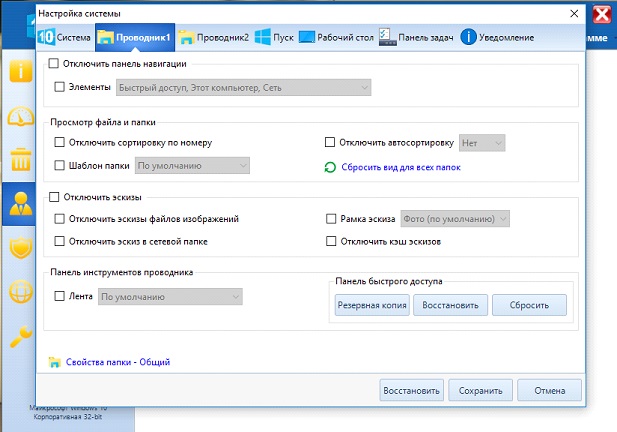This screenshot has height=432, width=617.
Task: Click the user customization icon in sidebar
Action: pyautogui.click(x=21, y=204)
